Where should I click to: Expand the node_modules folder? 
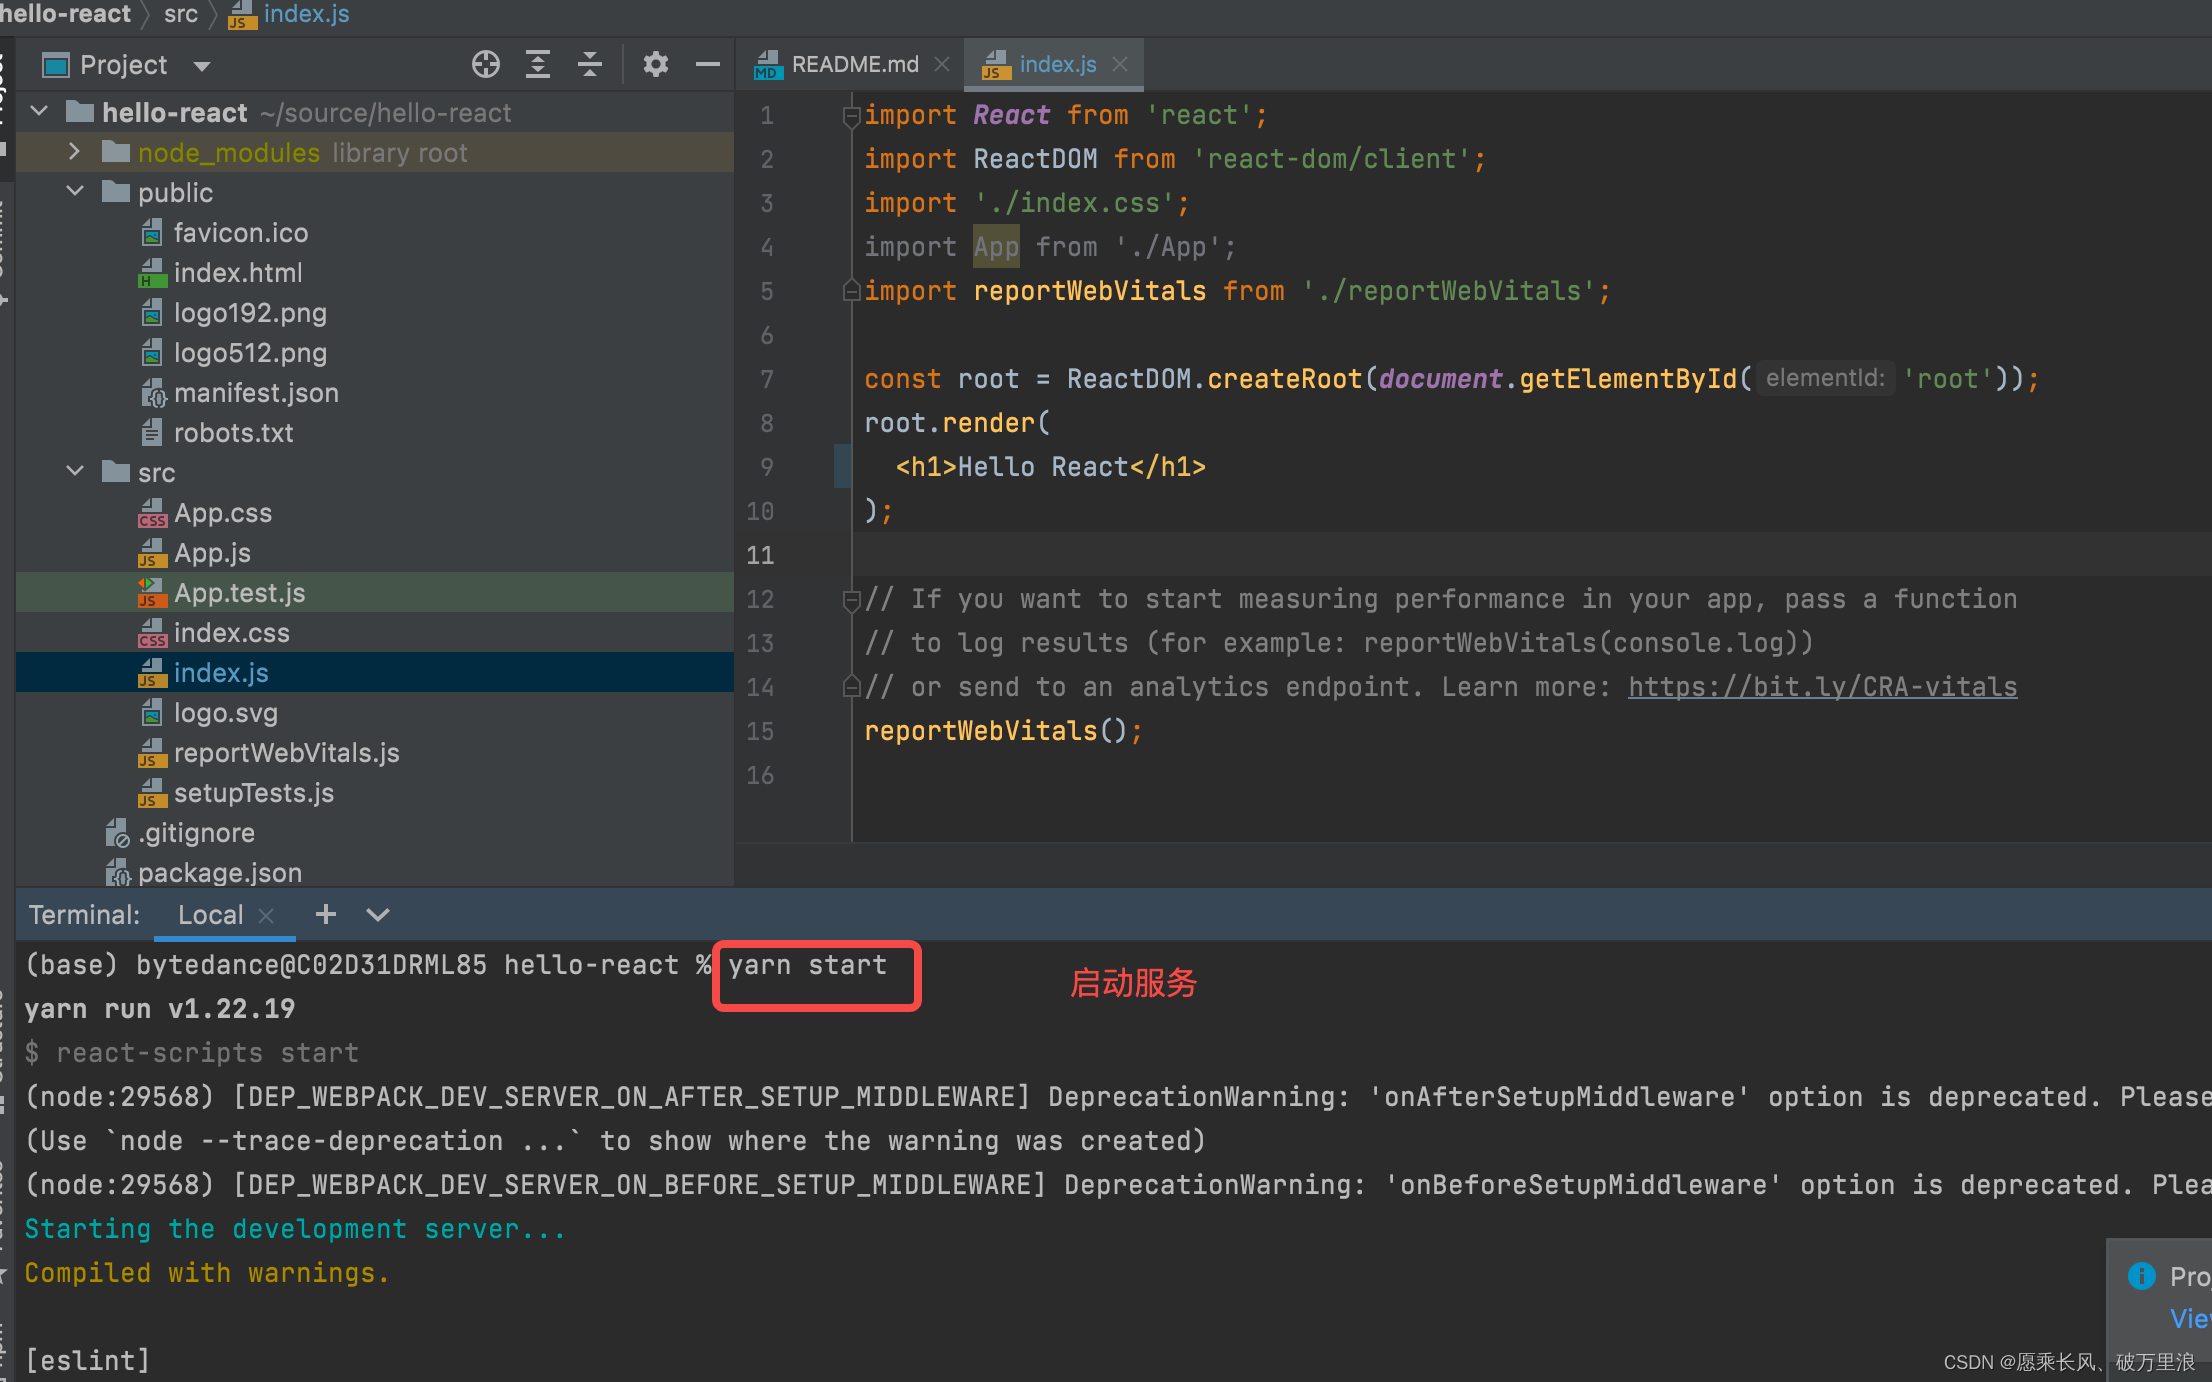point(73,152)
